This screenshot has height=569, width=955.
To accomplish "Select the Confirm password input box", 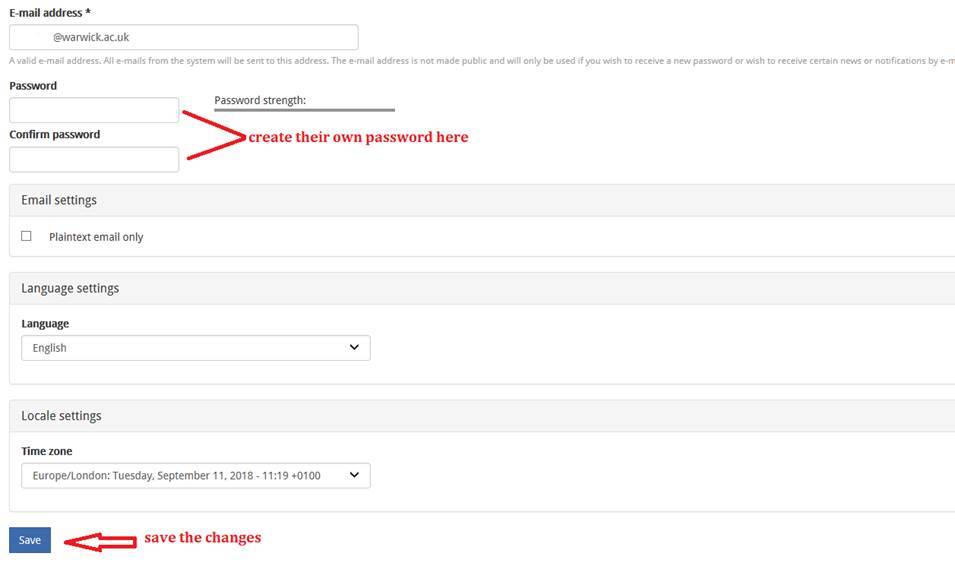I will (94, 159).
